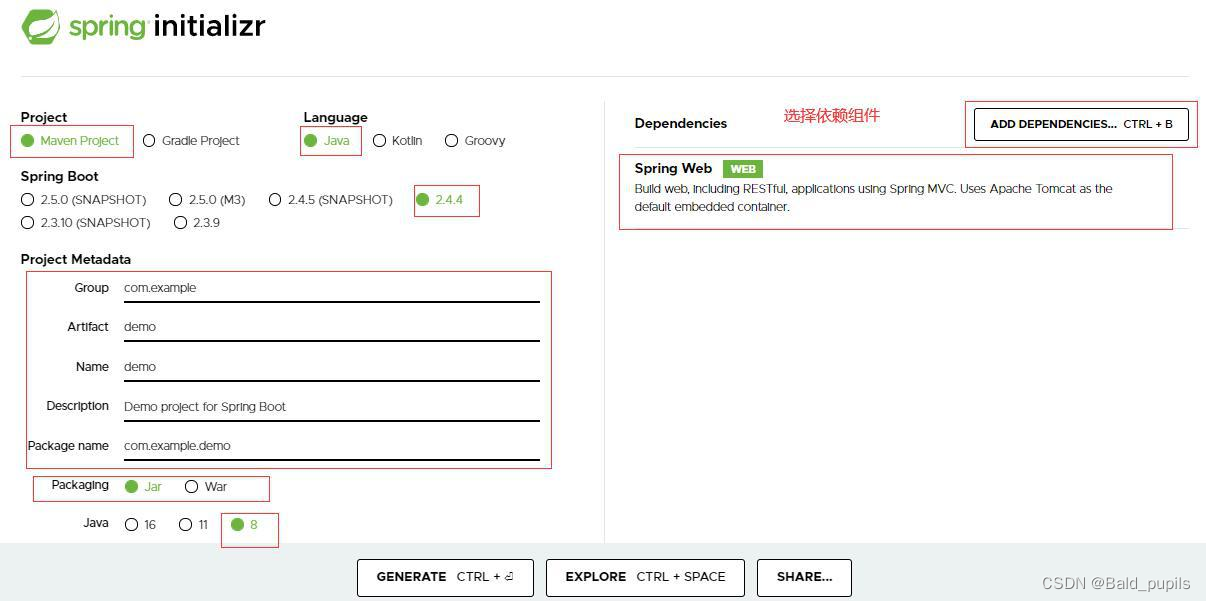
Task: Click the Spring Boot section heading
Action: click(x=60, y=176)
